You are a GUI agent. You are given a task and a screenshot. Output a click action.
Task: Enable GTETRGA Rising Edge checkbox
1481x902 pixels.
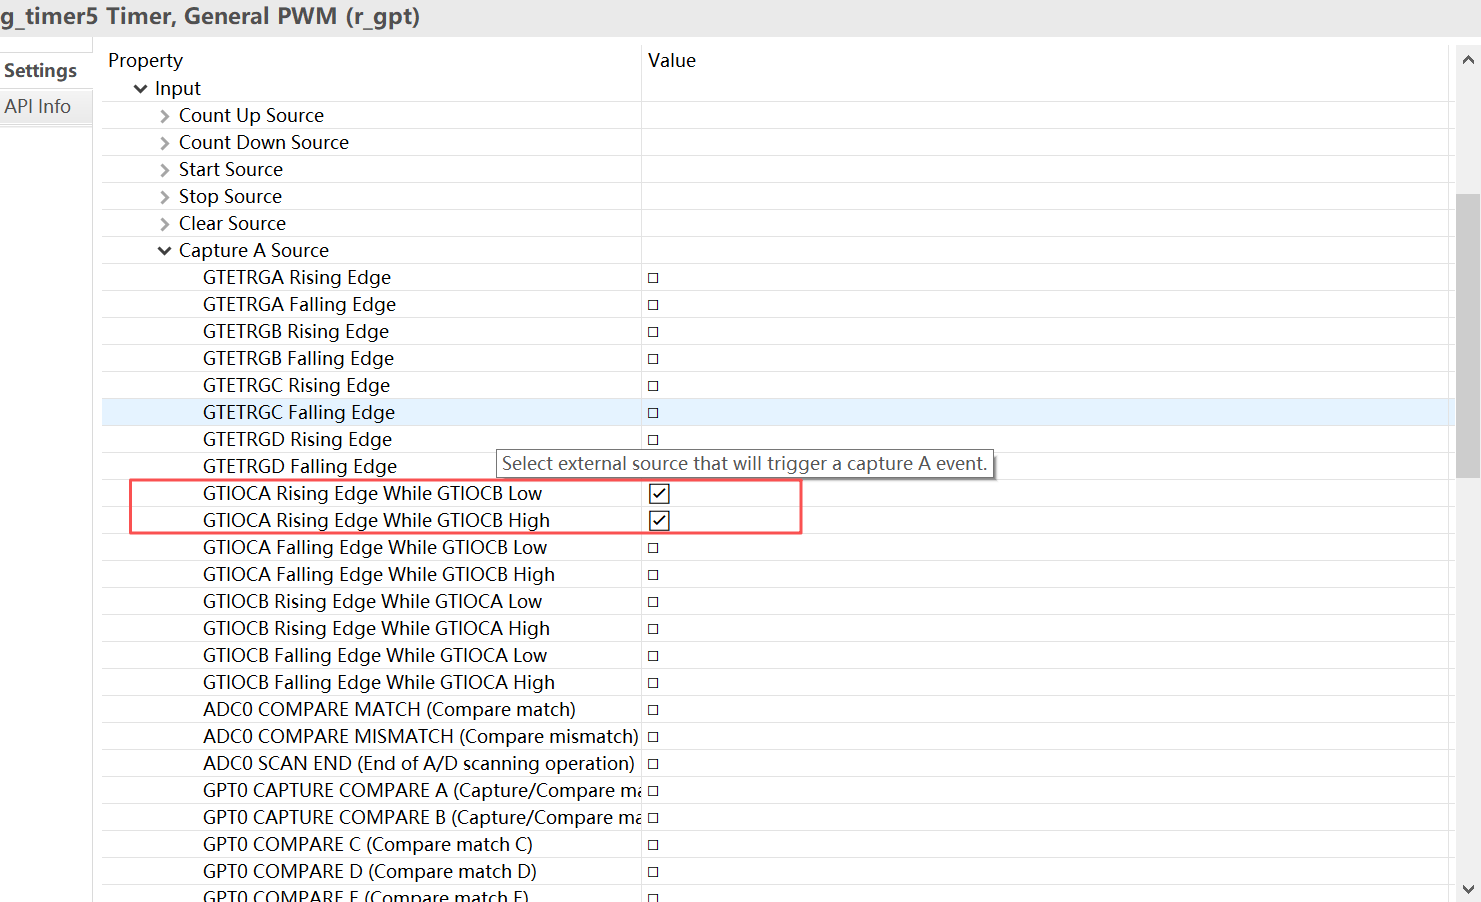tap(653, 278)
